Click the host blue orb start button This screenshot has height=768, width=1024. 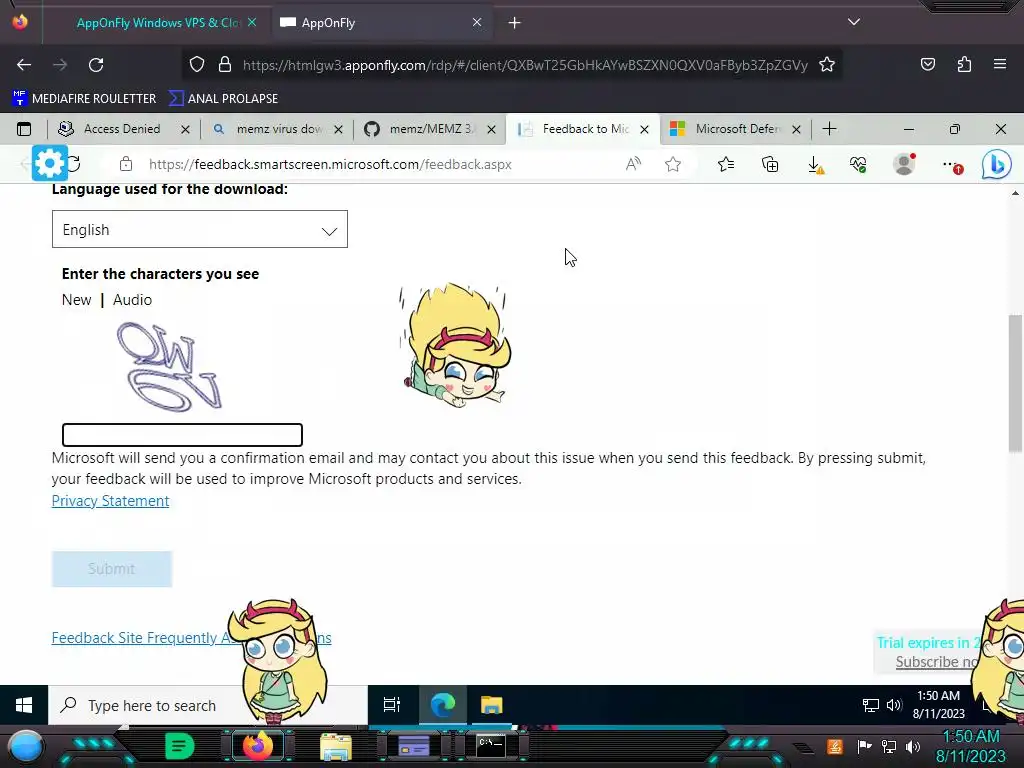pyautogui.click(x=26, y=746)
